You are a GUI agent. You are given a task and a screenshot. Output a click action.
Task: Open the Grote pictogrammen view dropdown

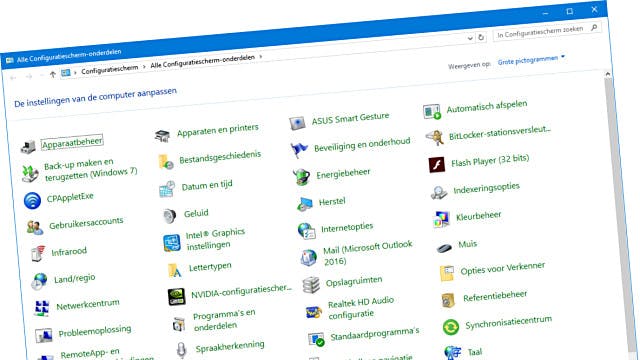coord(531,60)
